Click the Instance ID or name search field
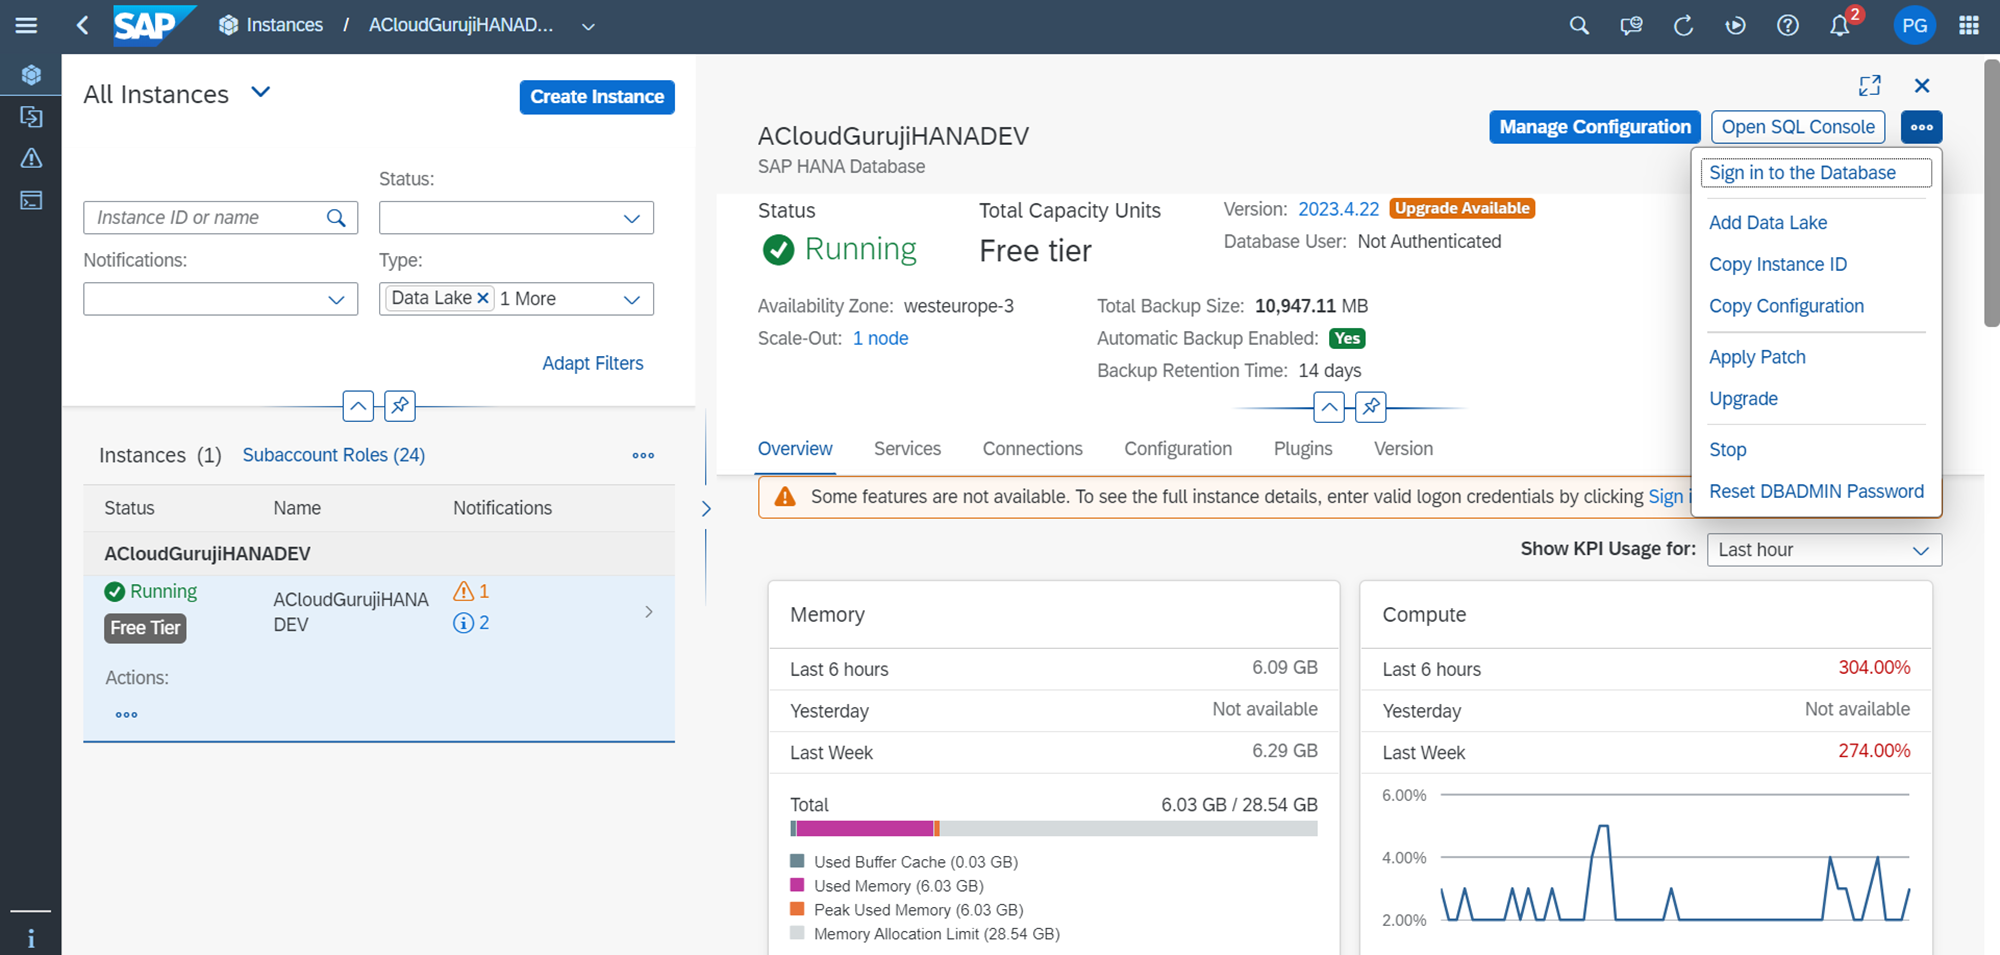 tap(207, 218)
